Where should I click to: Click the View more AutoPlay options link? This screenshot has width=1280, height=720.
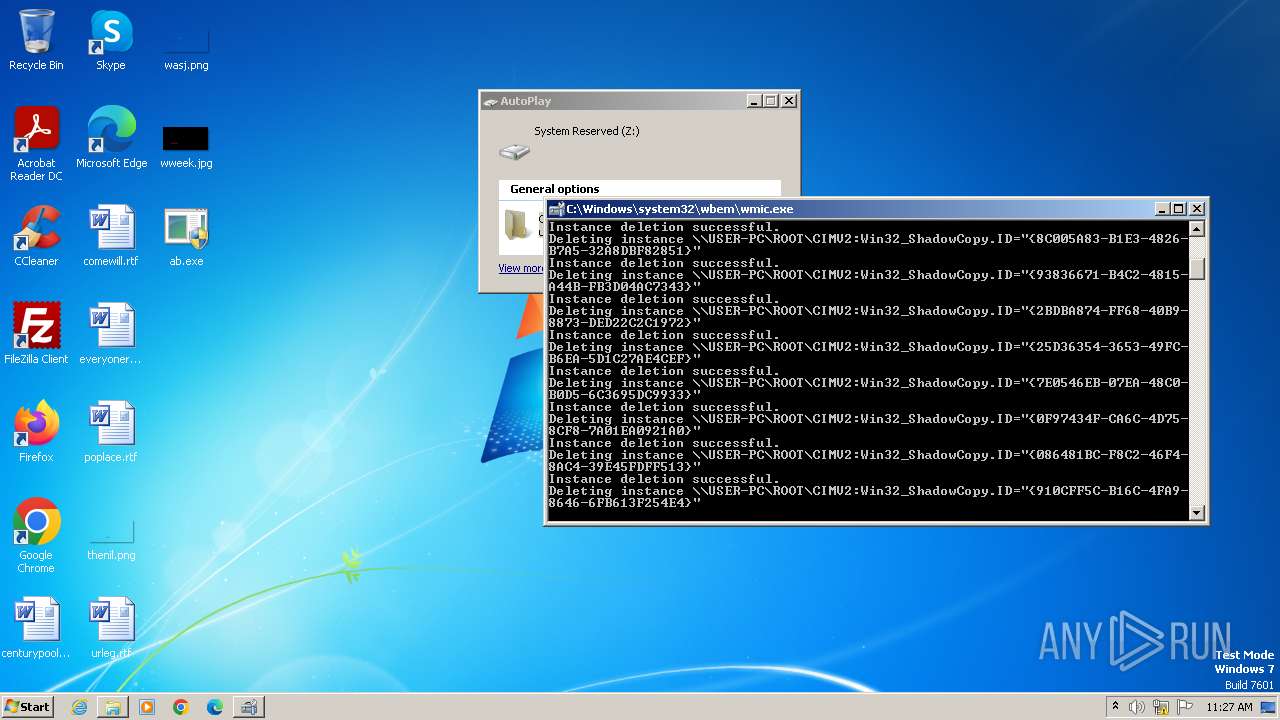click(521, 268)
